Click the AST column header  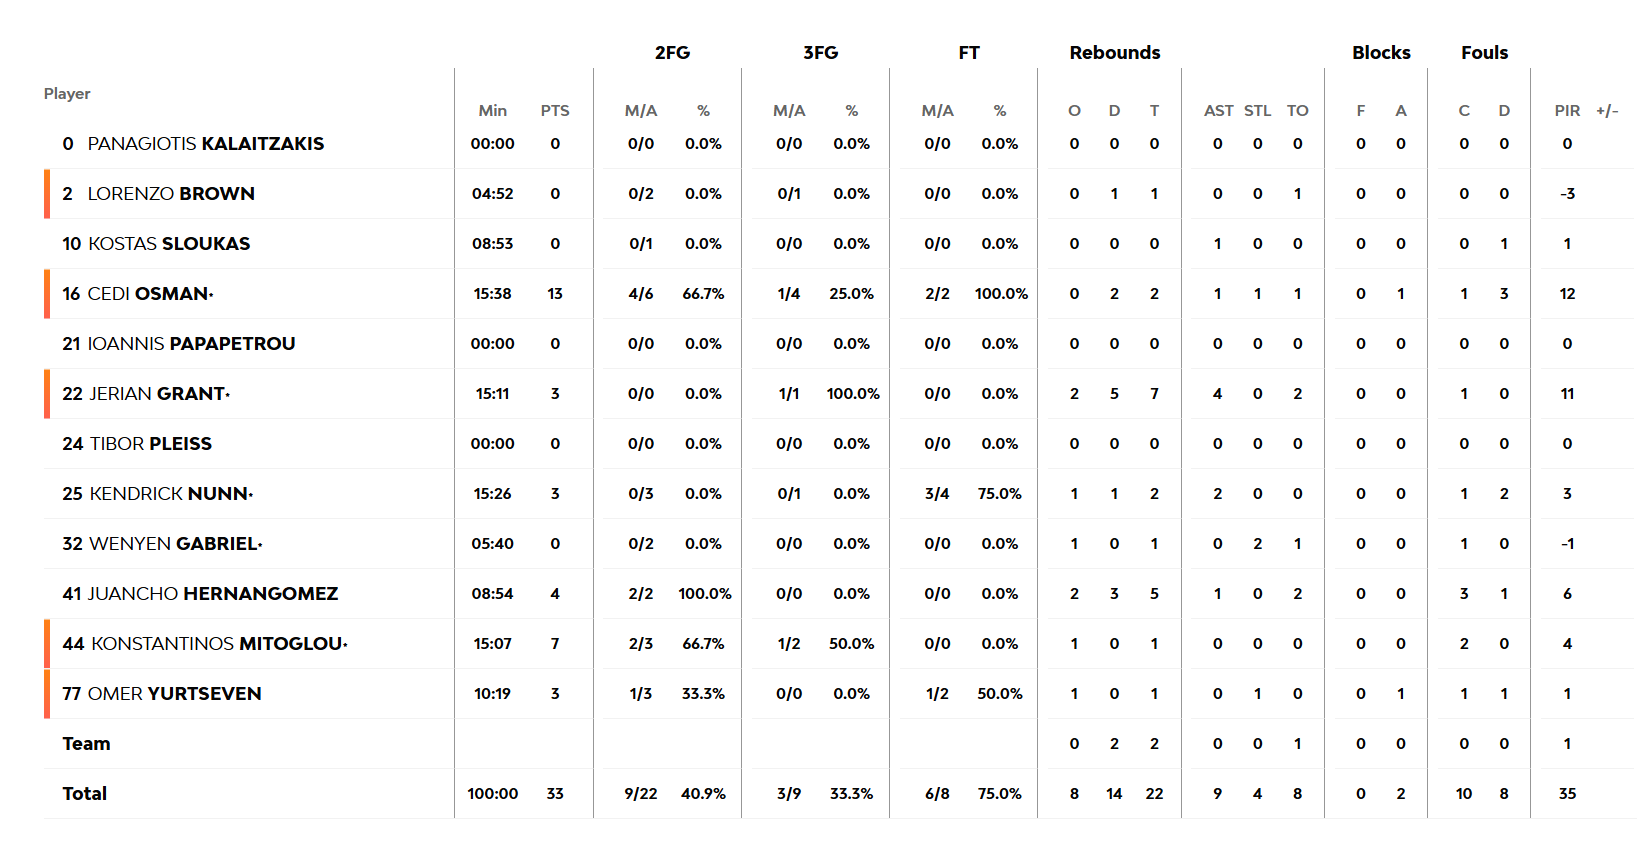coord(1218,111)
